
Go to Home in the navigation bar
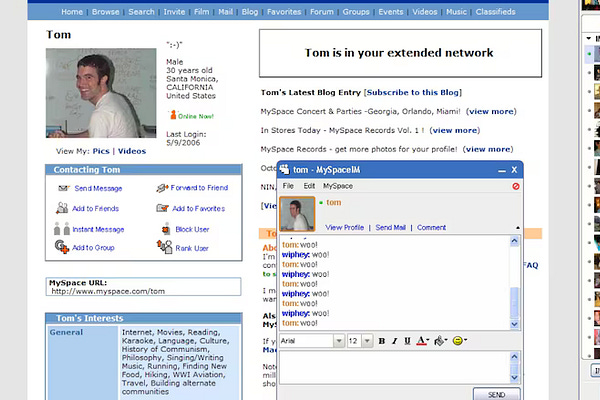[72, 12]
